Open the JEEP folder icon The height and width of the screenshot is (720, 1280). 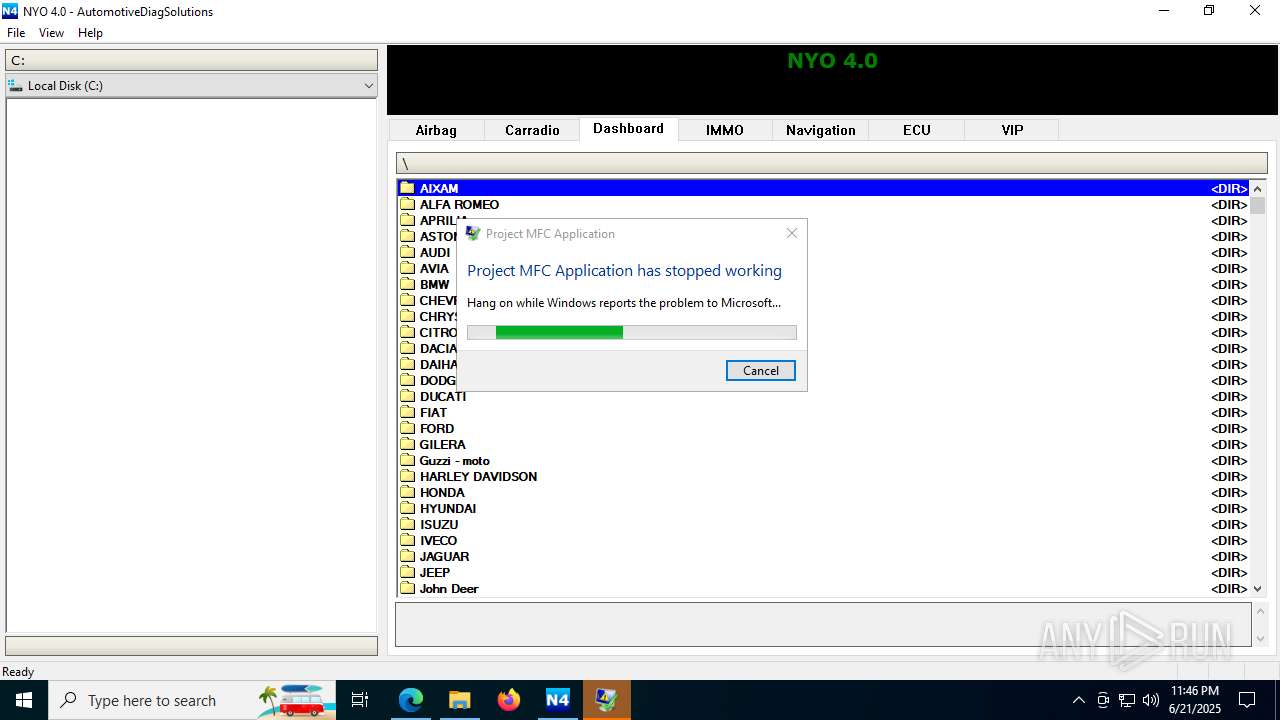coord(407,572)
